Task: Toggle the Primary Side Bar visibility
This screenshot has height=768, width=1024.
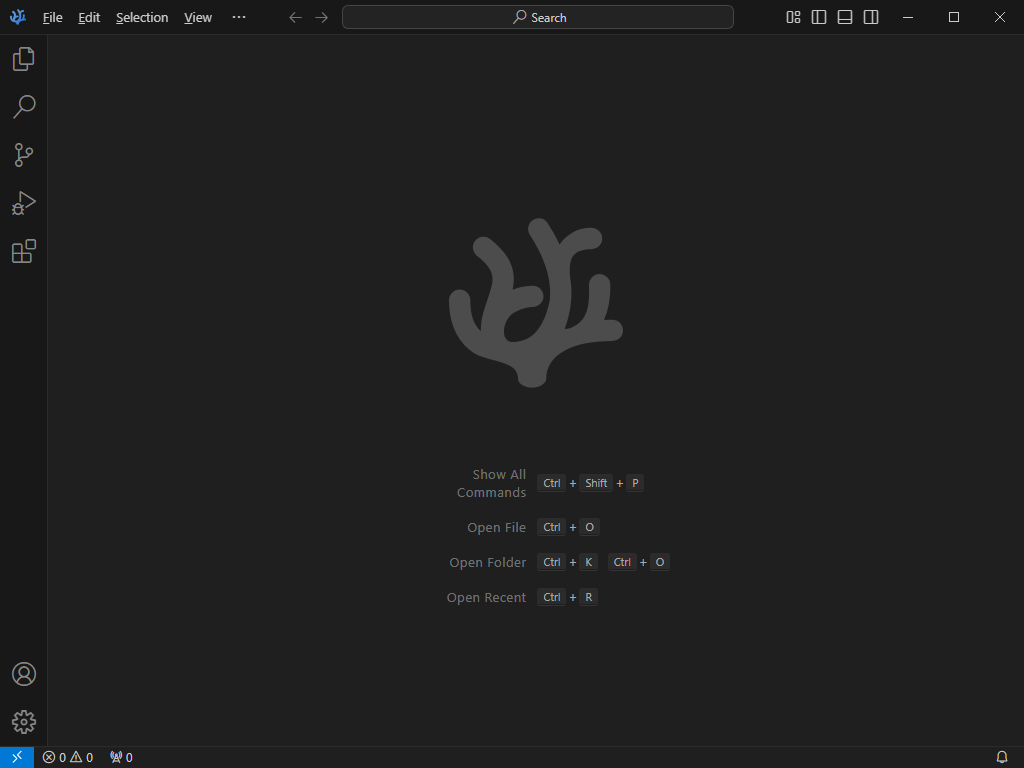Action: click(x=819, y=17)
